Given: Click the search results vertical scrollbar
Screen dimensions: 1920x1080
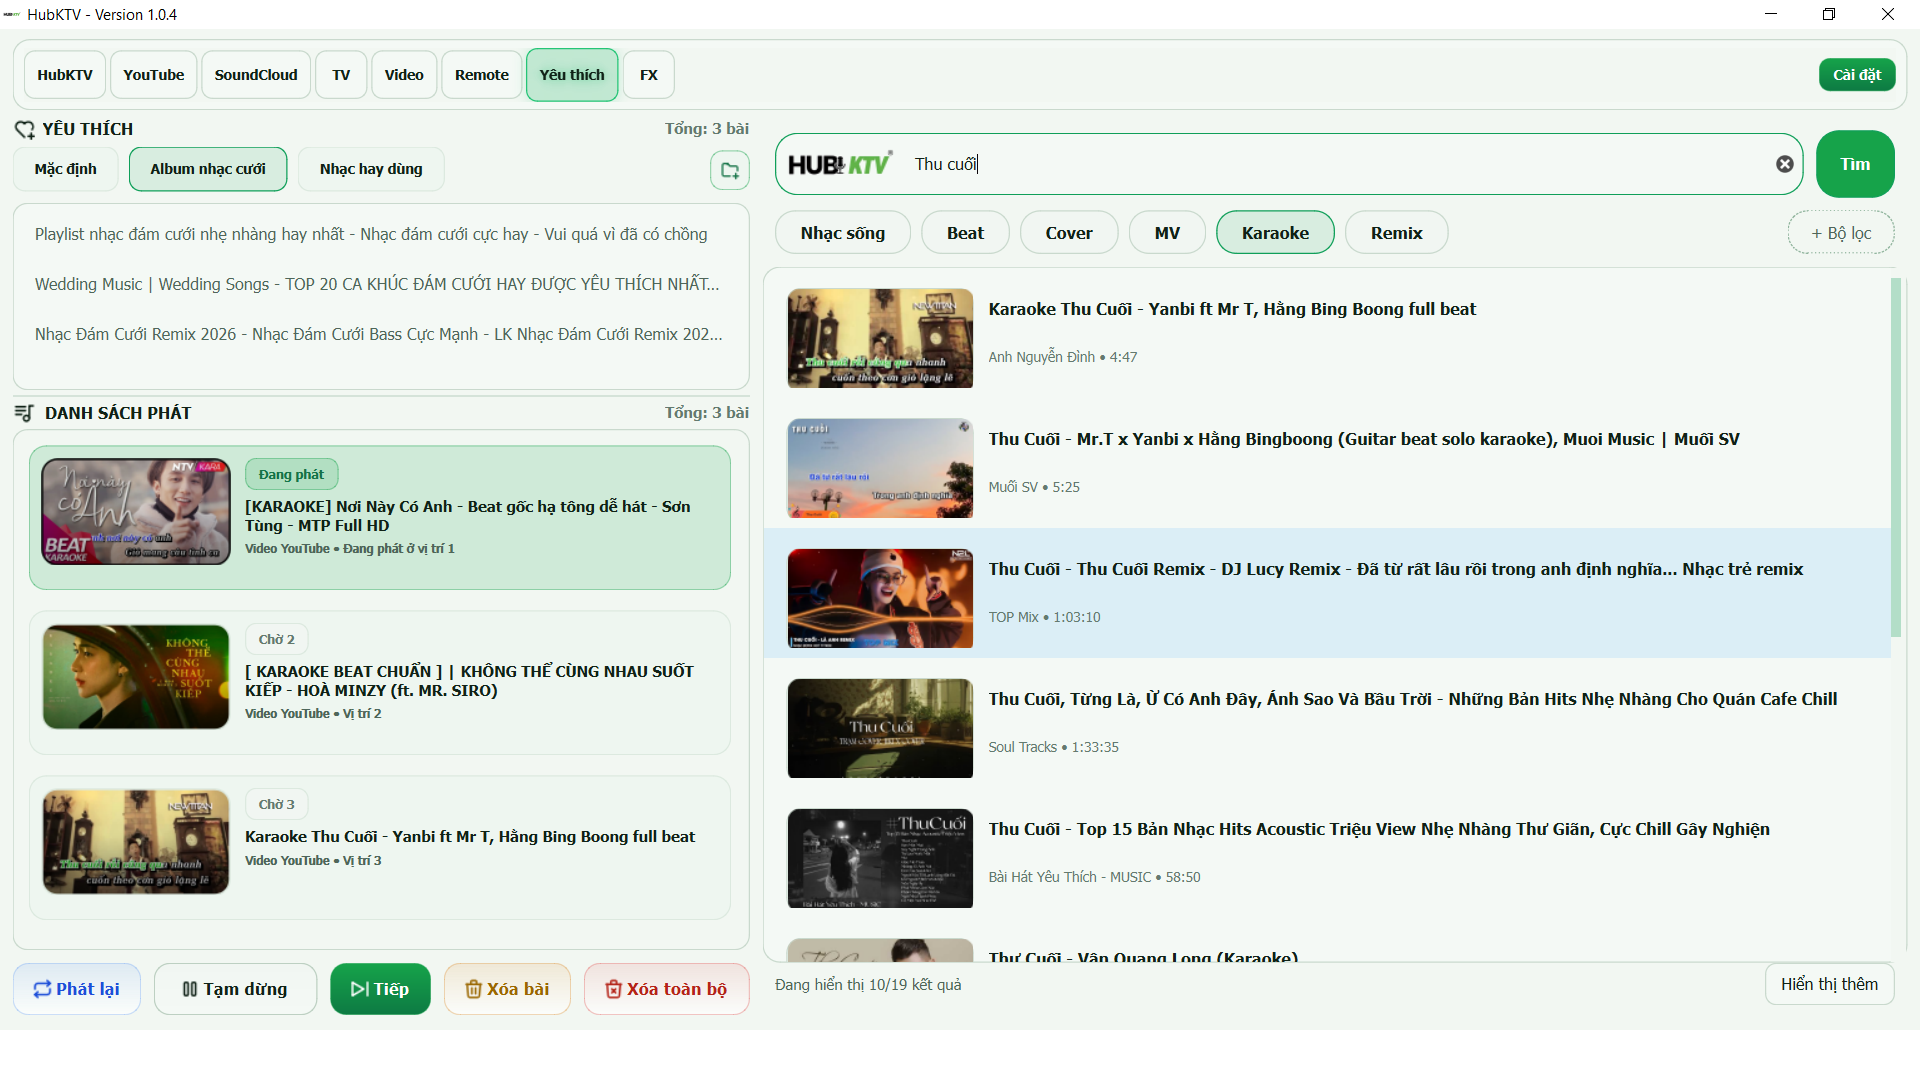Looking at the screenshot, I should 1896,457.
